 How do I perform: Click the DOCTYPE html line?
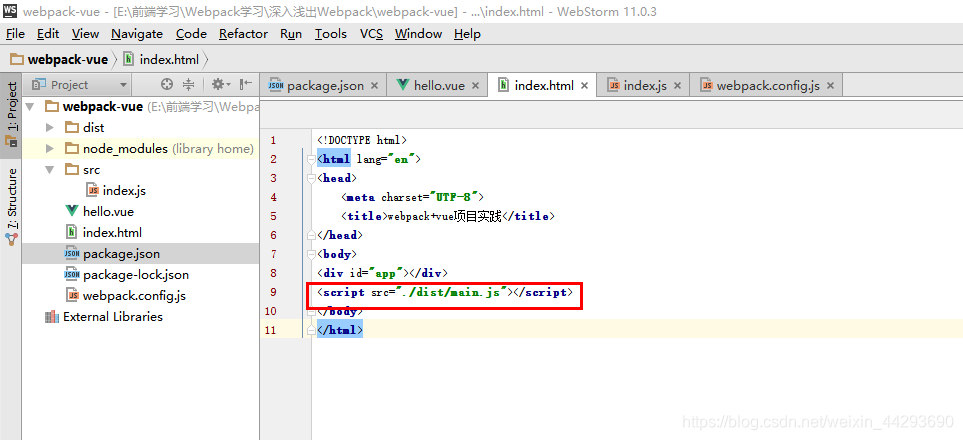pyautogui.click(x=362, y=140)
